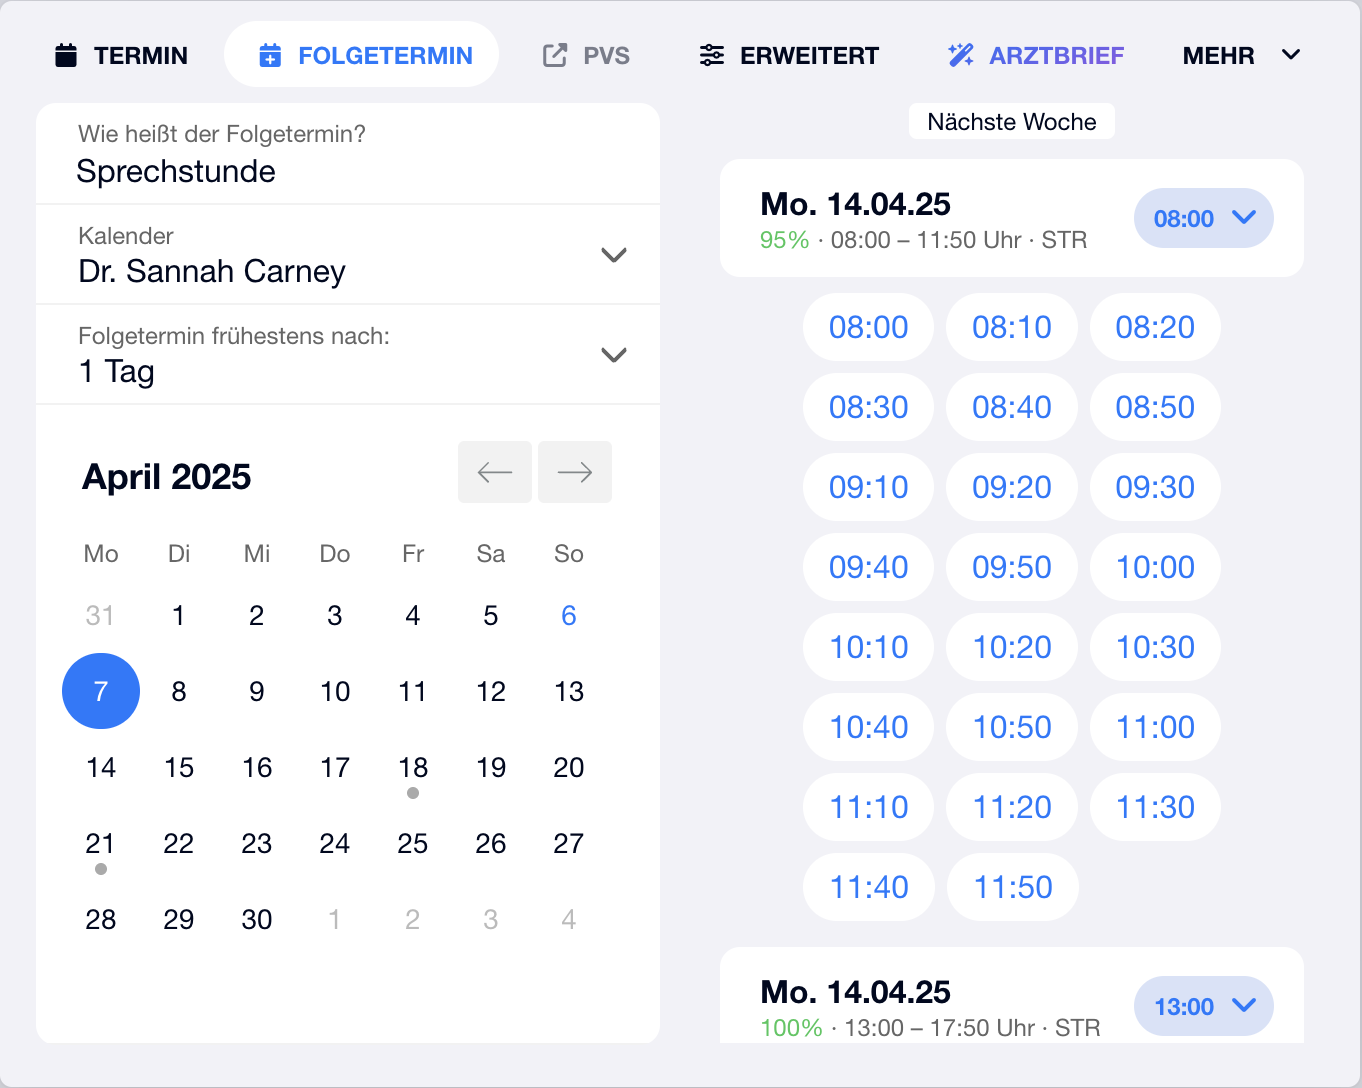Click the Arztbrief magic wand icon

[x=961, y=56]
